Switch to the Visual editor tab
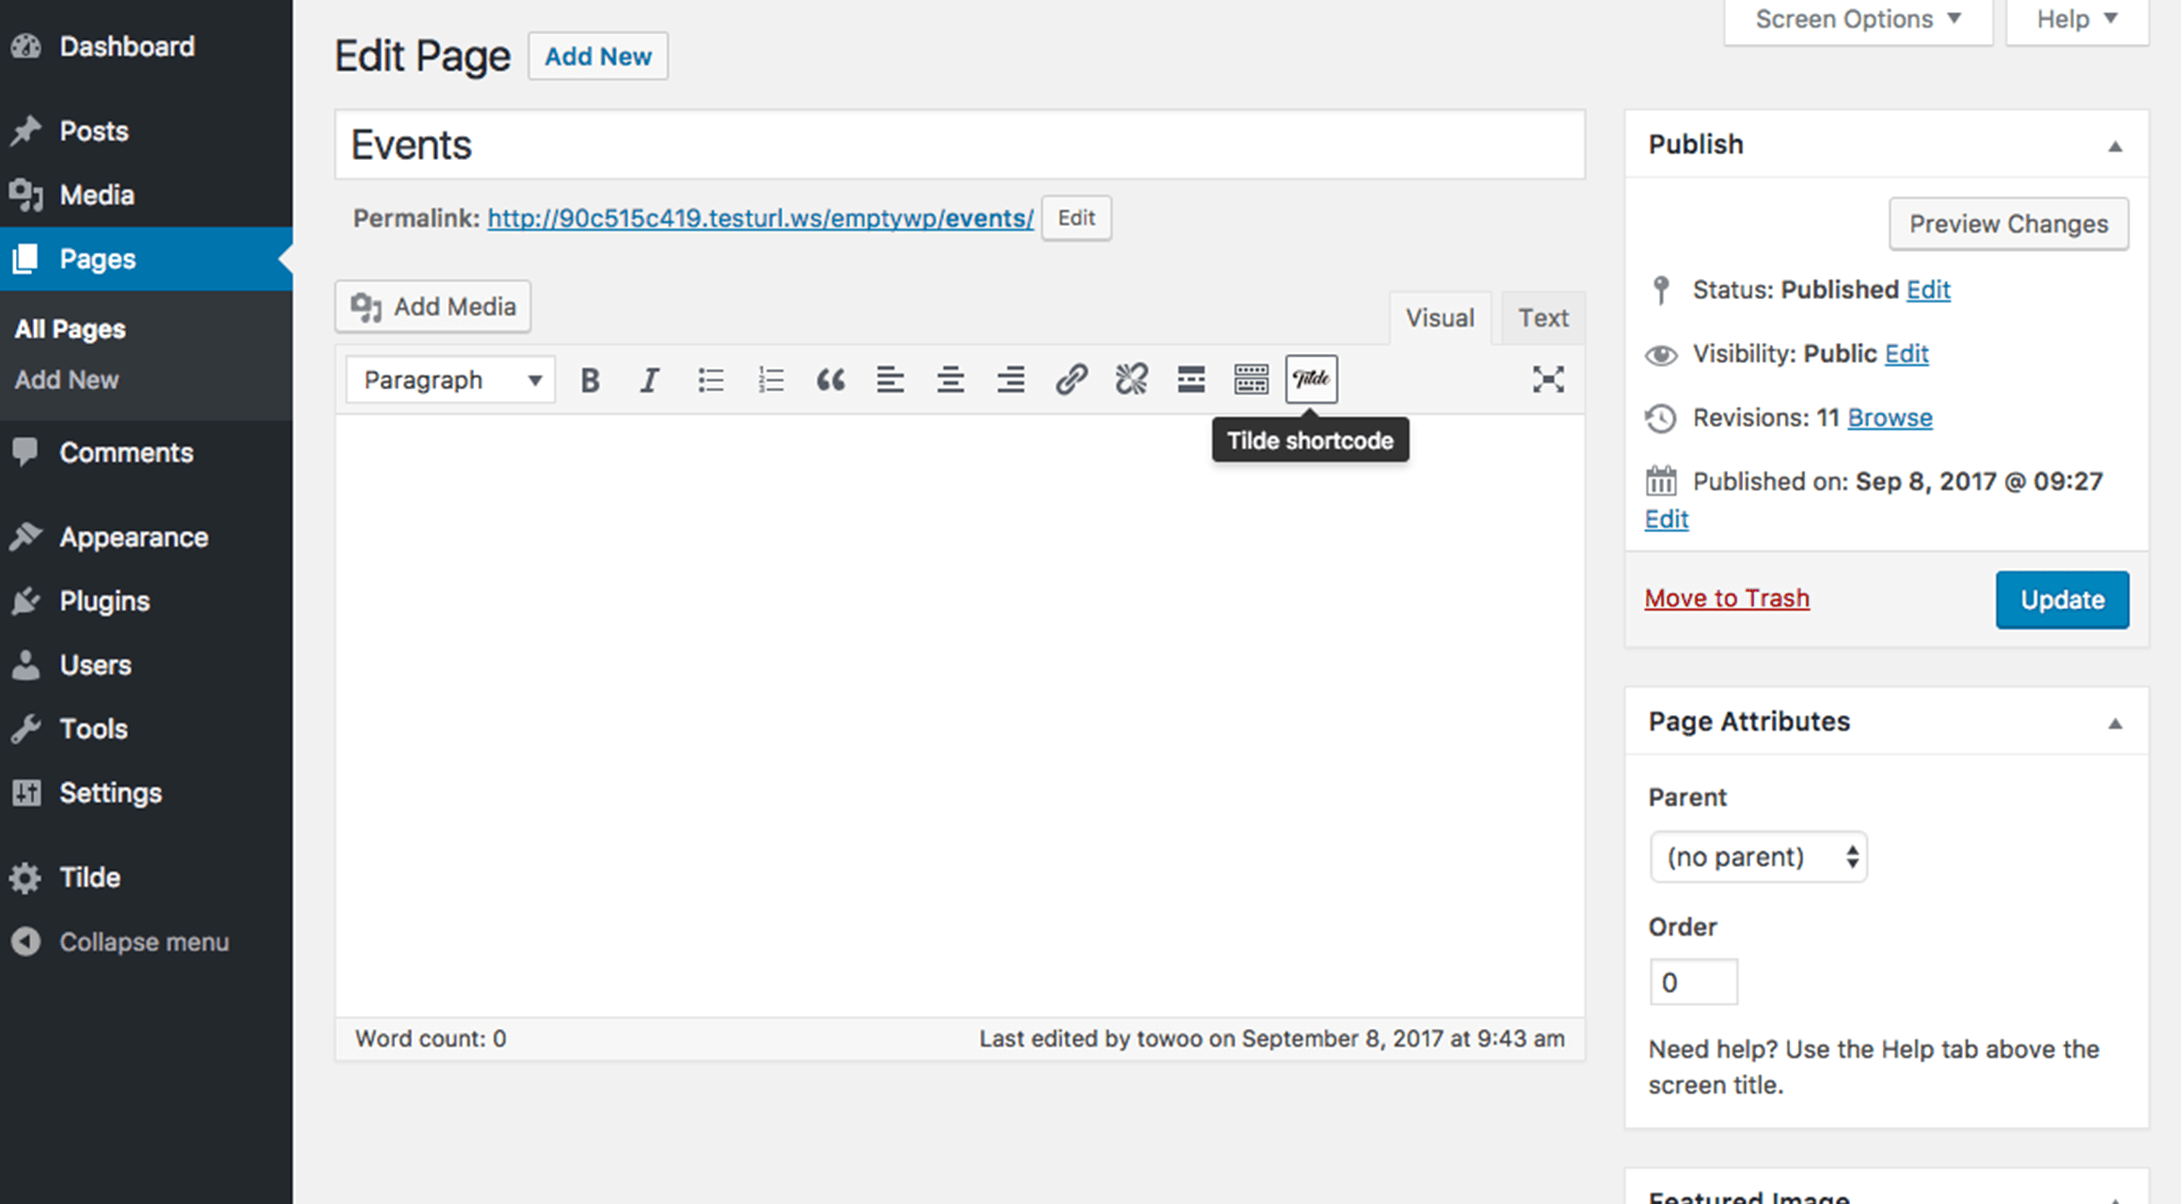 [1440, 318]
